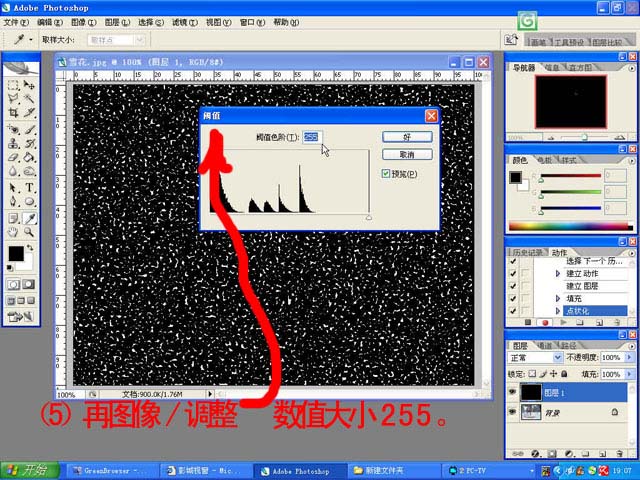640x480 pixels.
Task: Expand the 填充 action step
Action: pyautogui.click(x=558, y=298)
